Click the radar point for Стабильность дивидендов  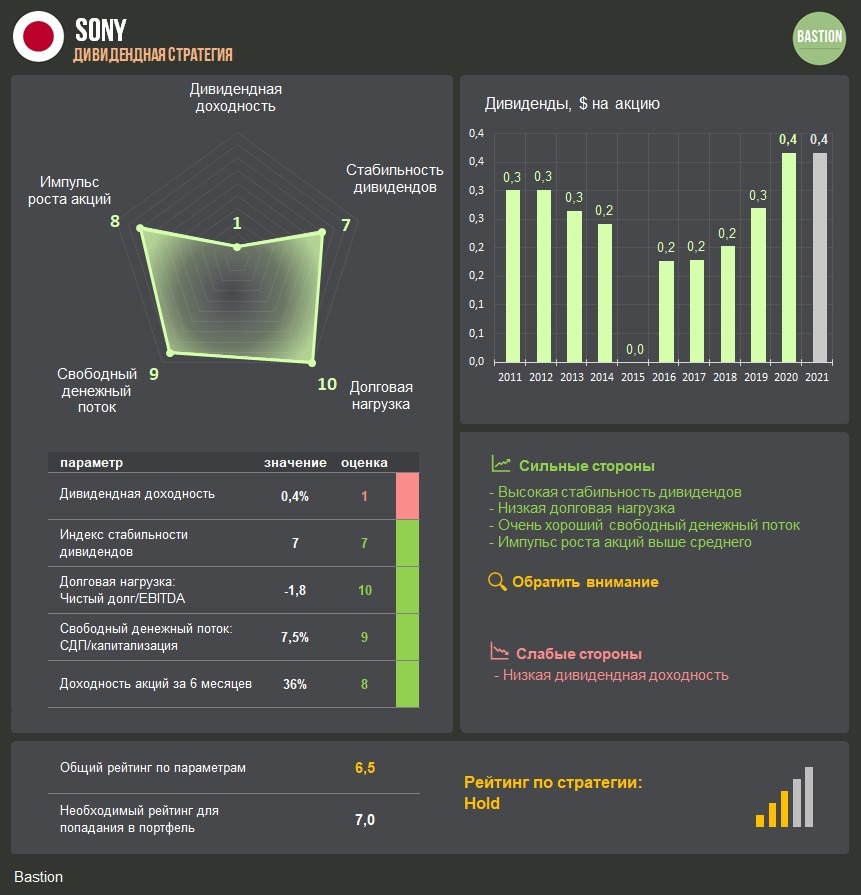coord(322,232)
